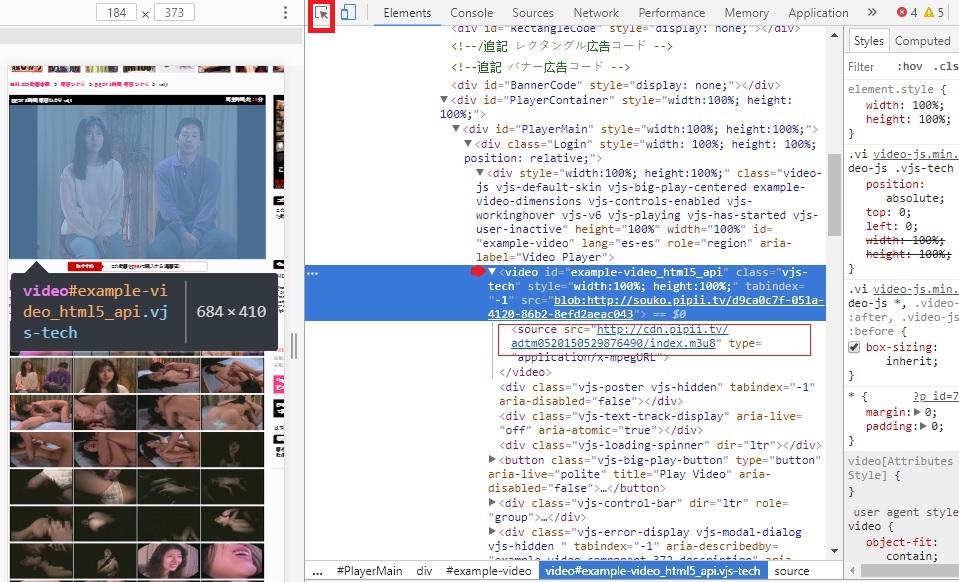959x582 pixels.
Task: Uncheck the box-sizing: inherit property checkbox
Action: (x=854, y=347)
